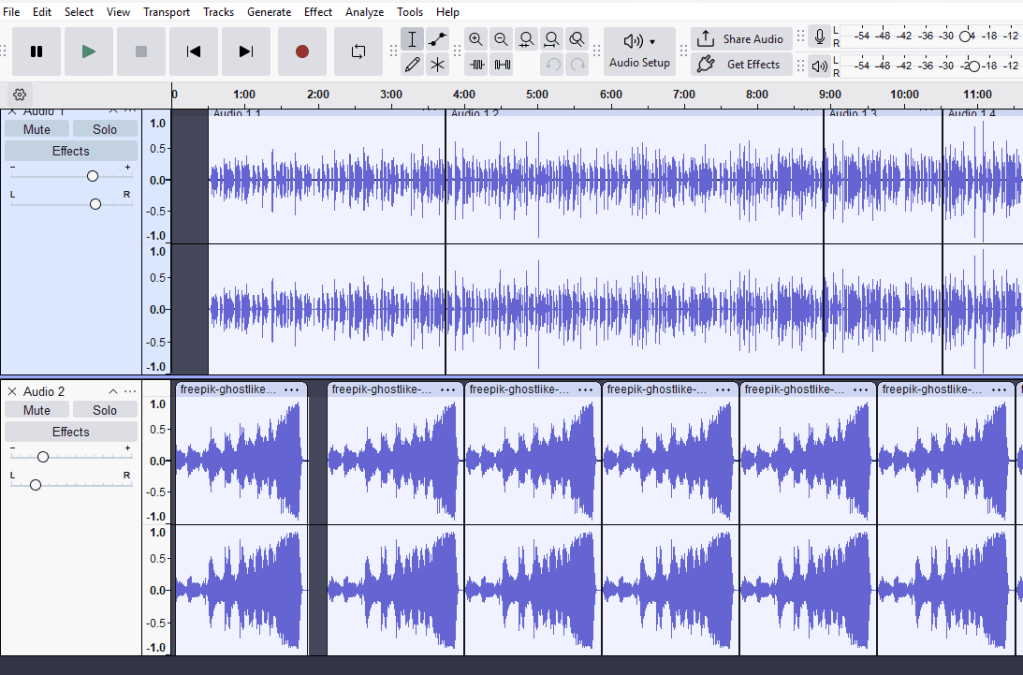Click the green Play button
The height and width of the screenshot is (675, 1023).
coord(89,52)
